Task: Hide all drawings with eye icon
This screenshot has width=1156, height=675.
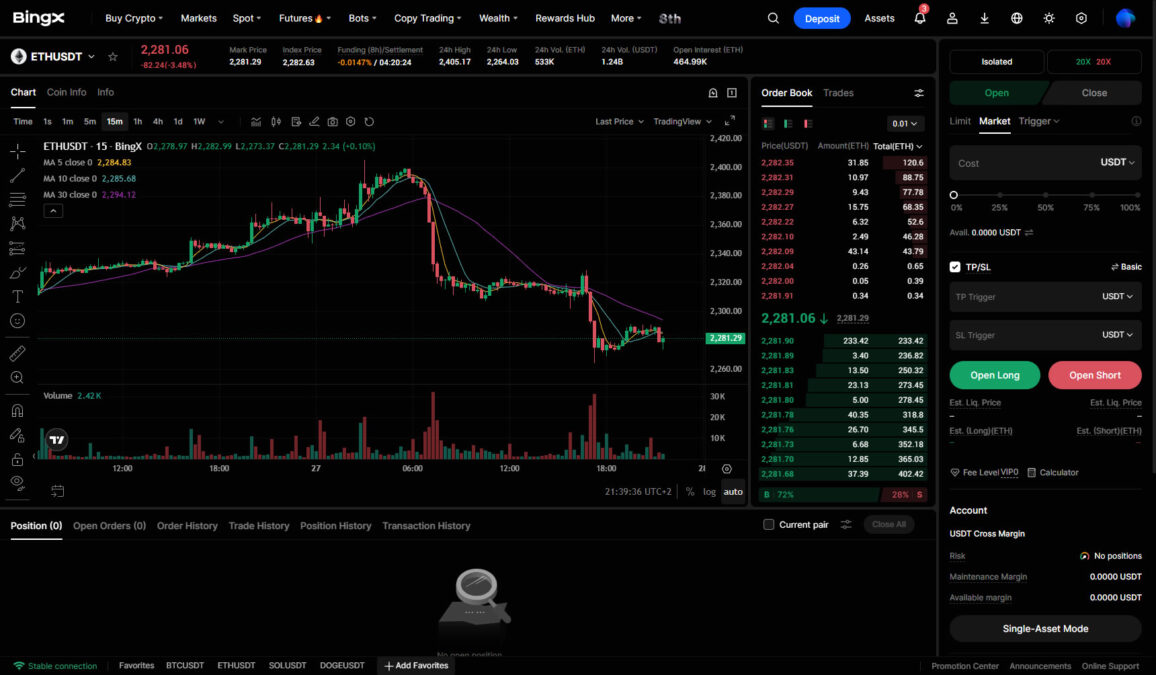Action: click(x=18, y=483)
